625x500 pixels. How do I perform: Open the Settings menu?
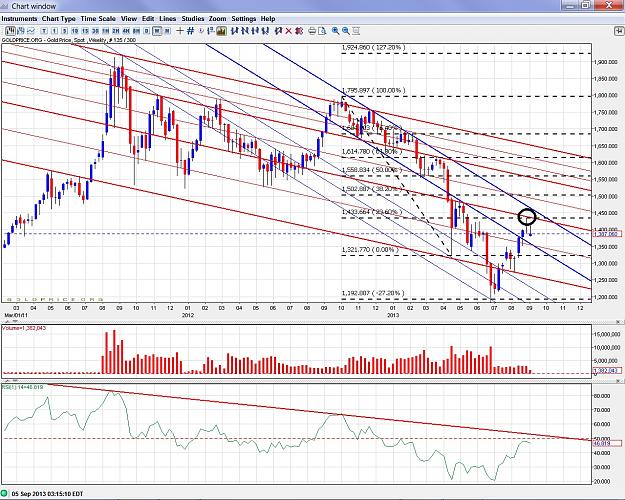[244, 19]
